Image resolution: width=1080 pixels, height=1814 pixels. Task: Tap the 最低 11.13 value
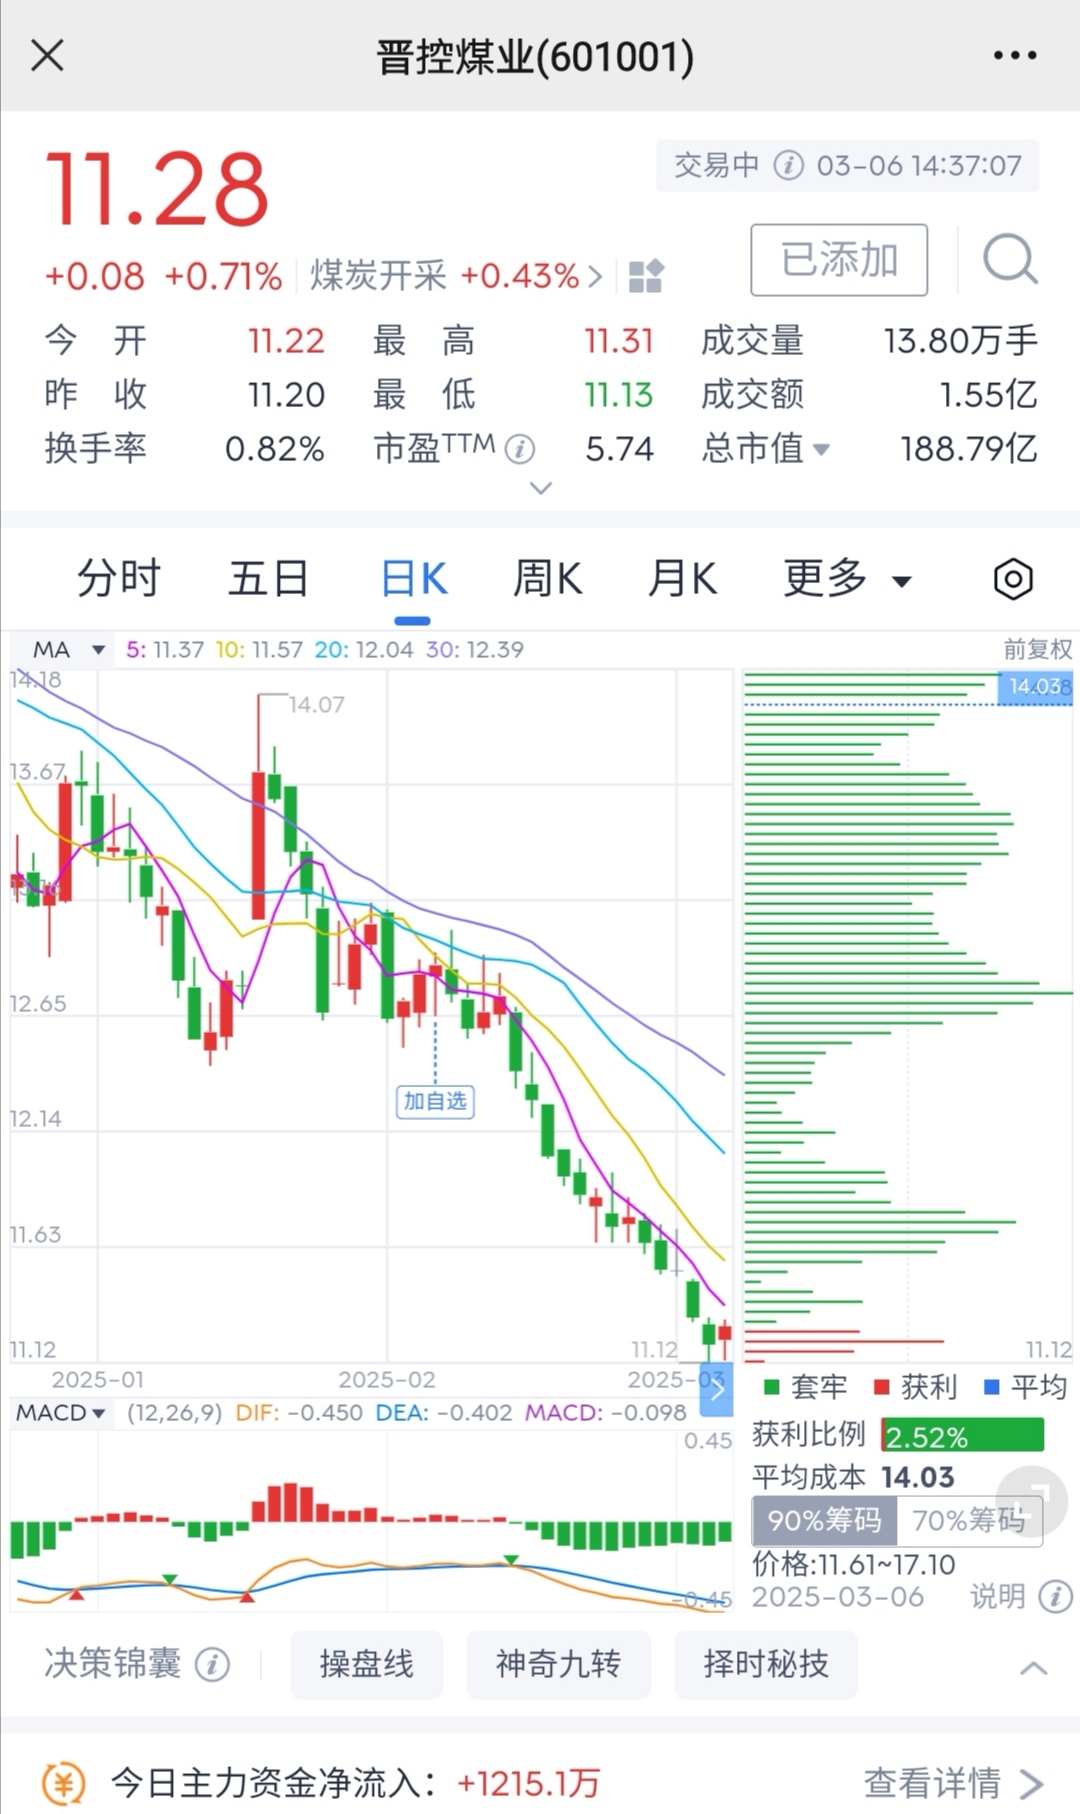pos(619,395)
